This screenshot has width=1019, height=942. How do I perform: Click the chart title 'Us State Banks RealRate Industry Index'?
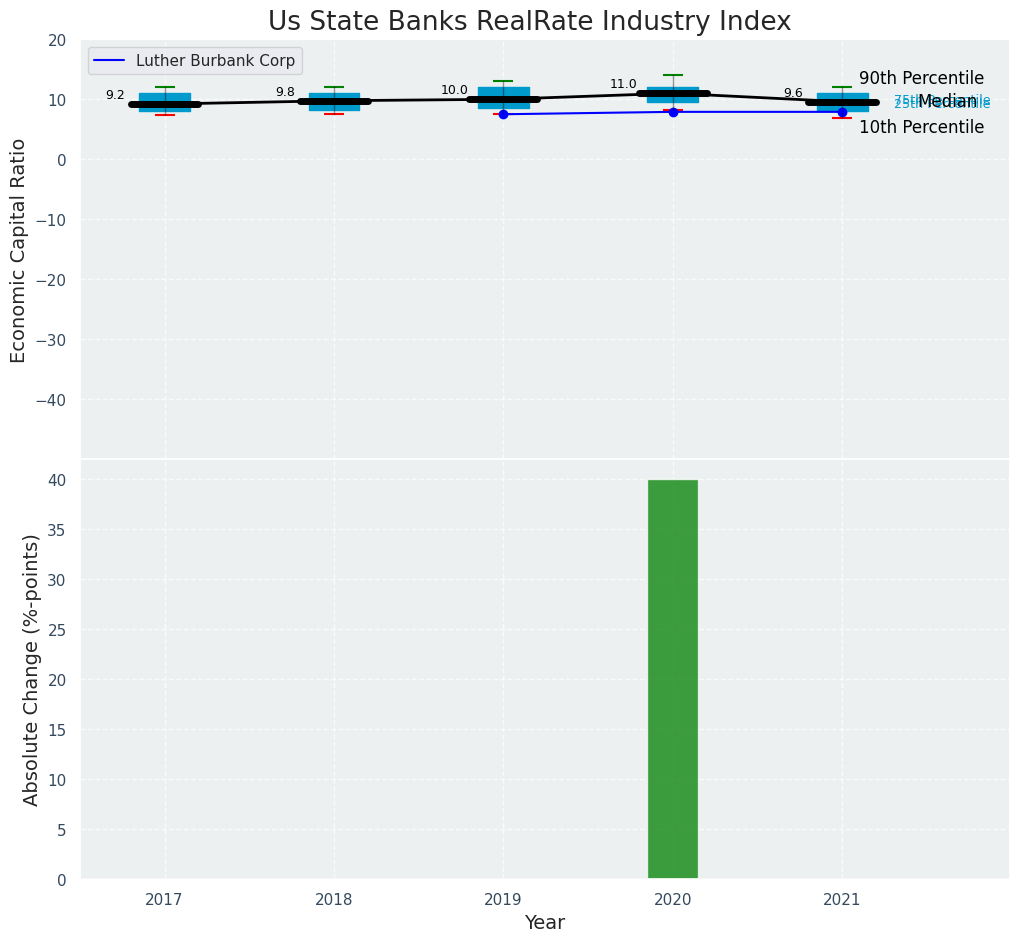[529, 22]
